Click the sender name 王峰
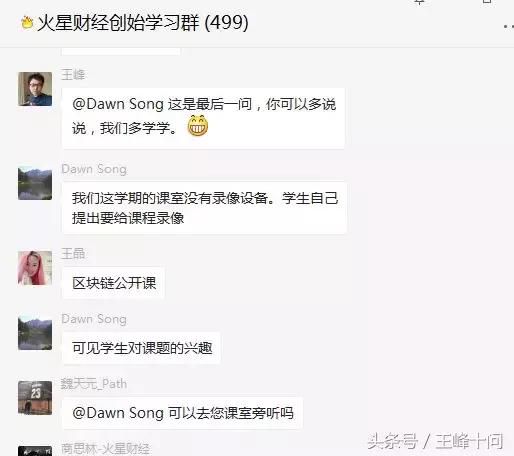This screenshot has width=514, height=456. (73, 75)
